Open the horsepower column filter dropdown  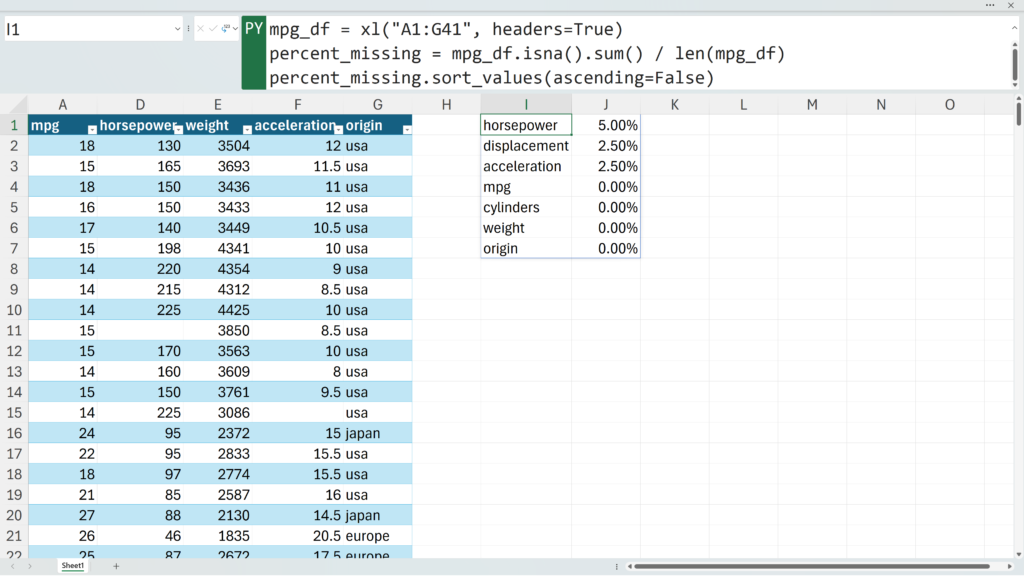coord(178,128)
